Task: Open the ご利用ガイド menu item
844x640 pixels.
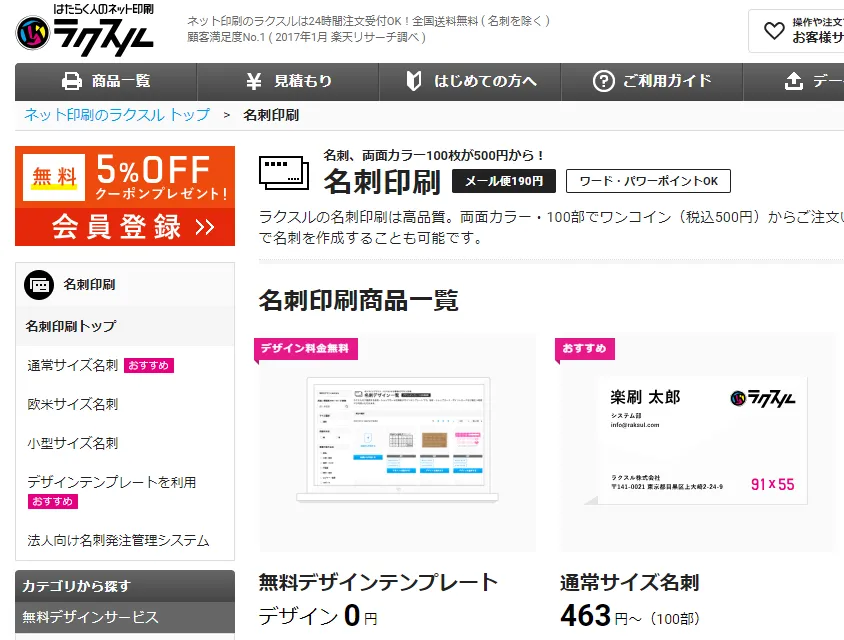Action: click(652, 81)
